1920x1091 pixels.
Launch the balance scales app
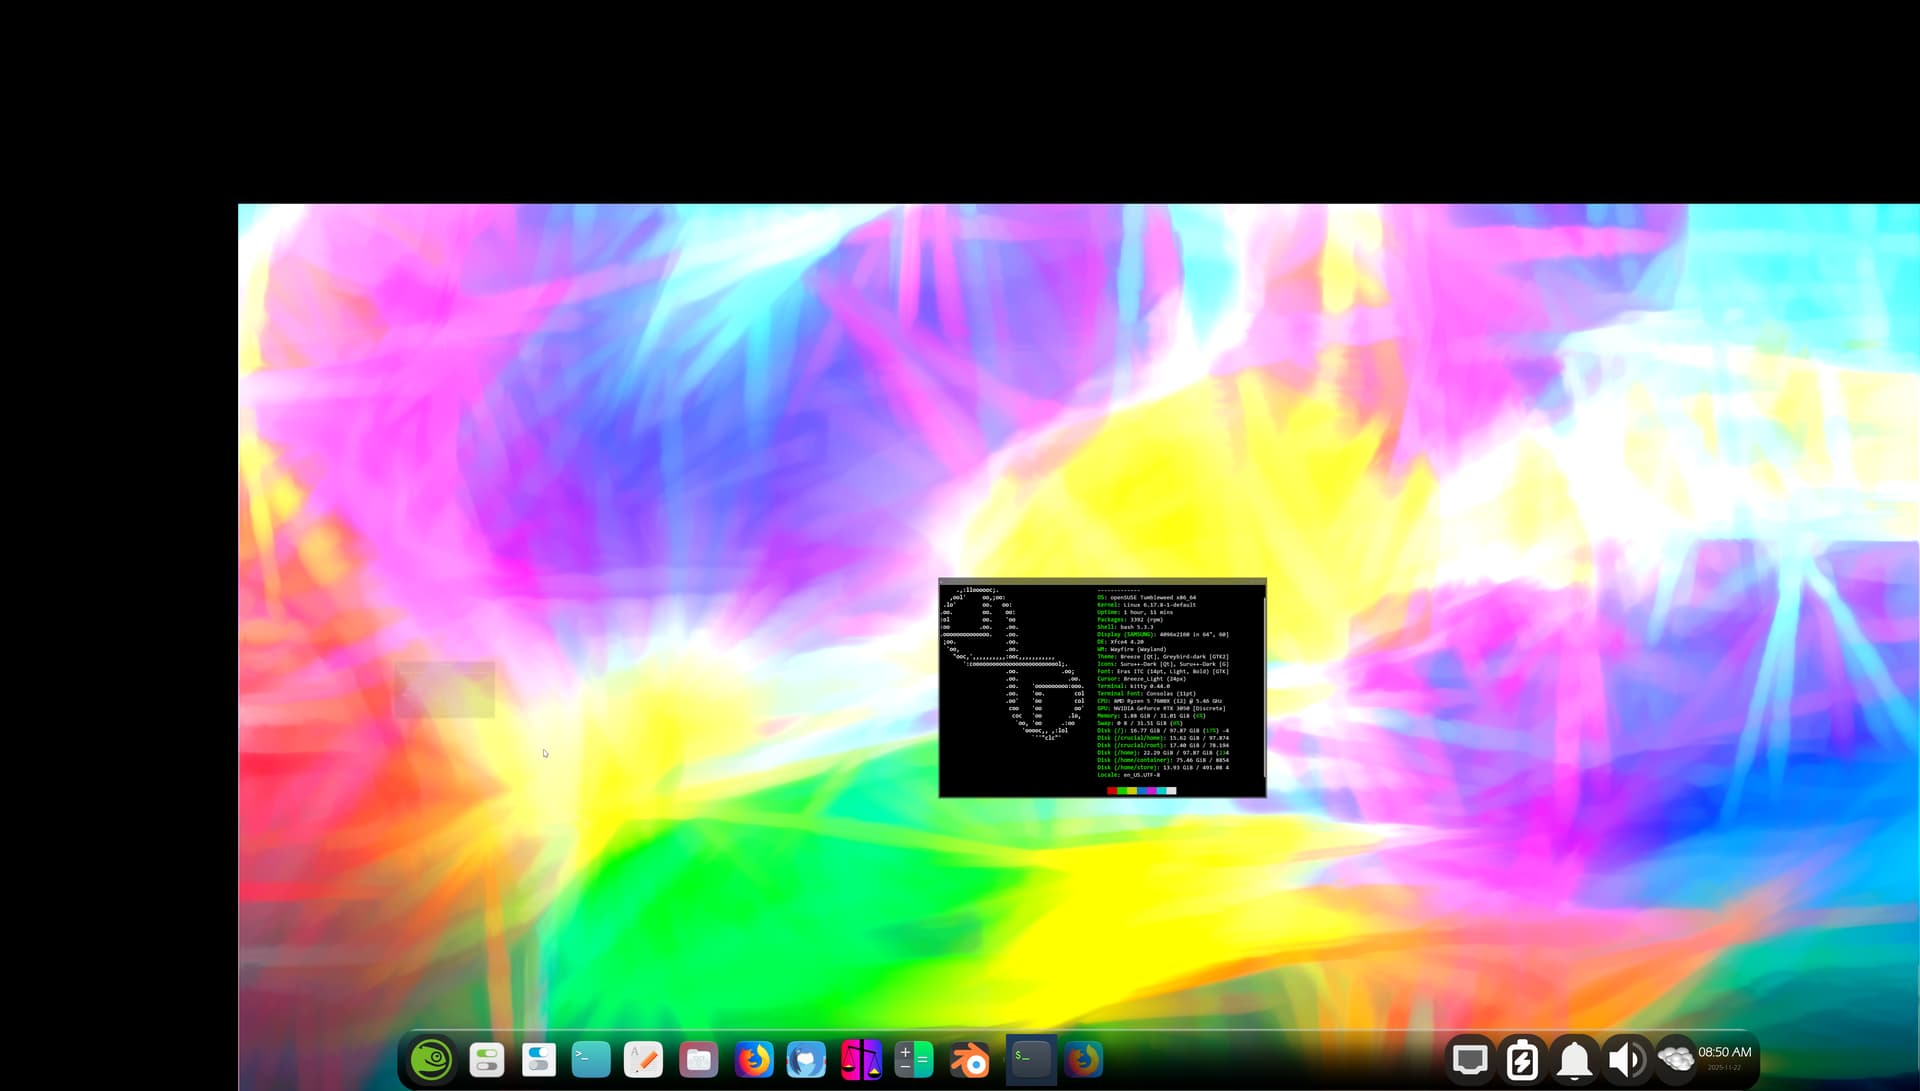pos(861,1059)
